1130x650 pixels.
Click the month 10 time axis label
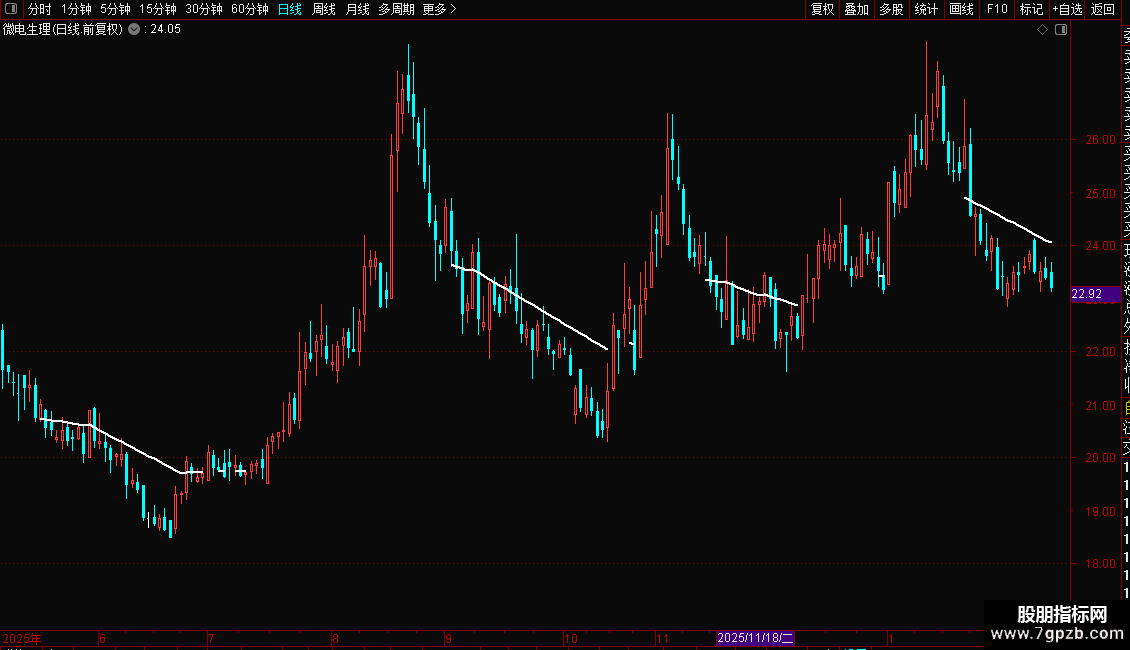point(571,638)
